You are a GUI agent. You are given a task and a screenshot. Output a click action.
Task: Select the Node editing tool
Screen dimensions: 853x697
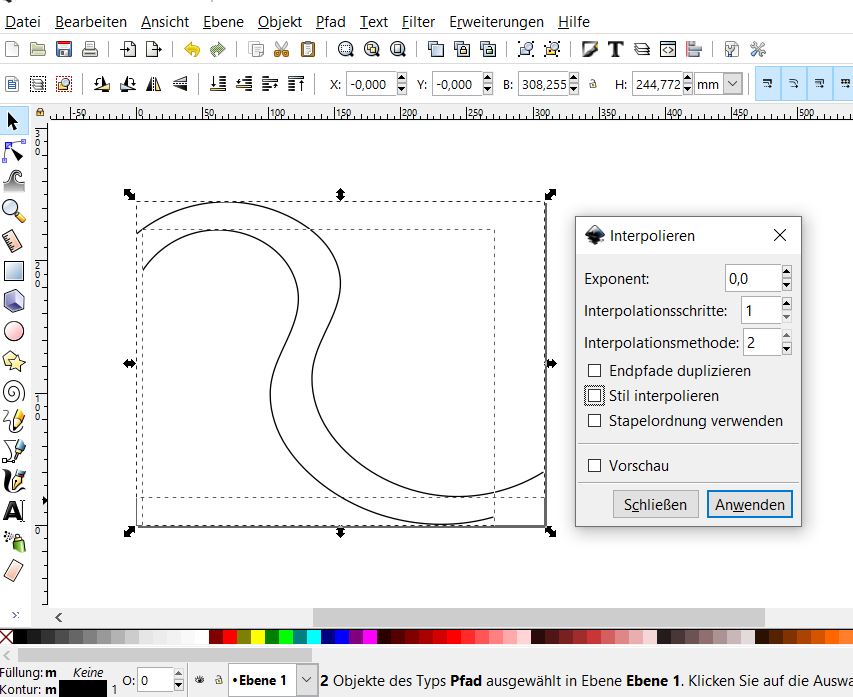click(14, 151)
